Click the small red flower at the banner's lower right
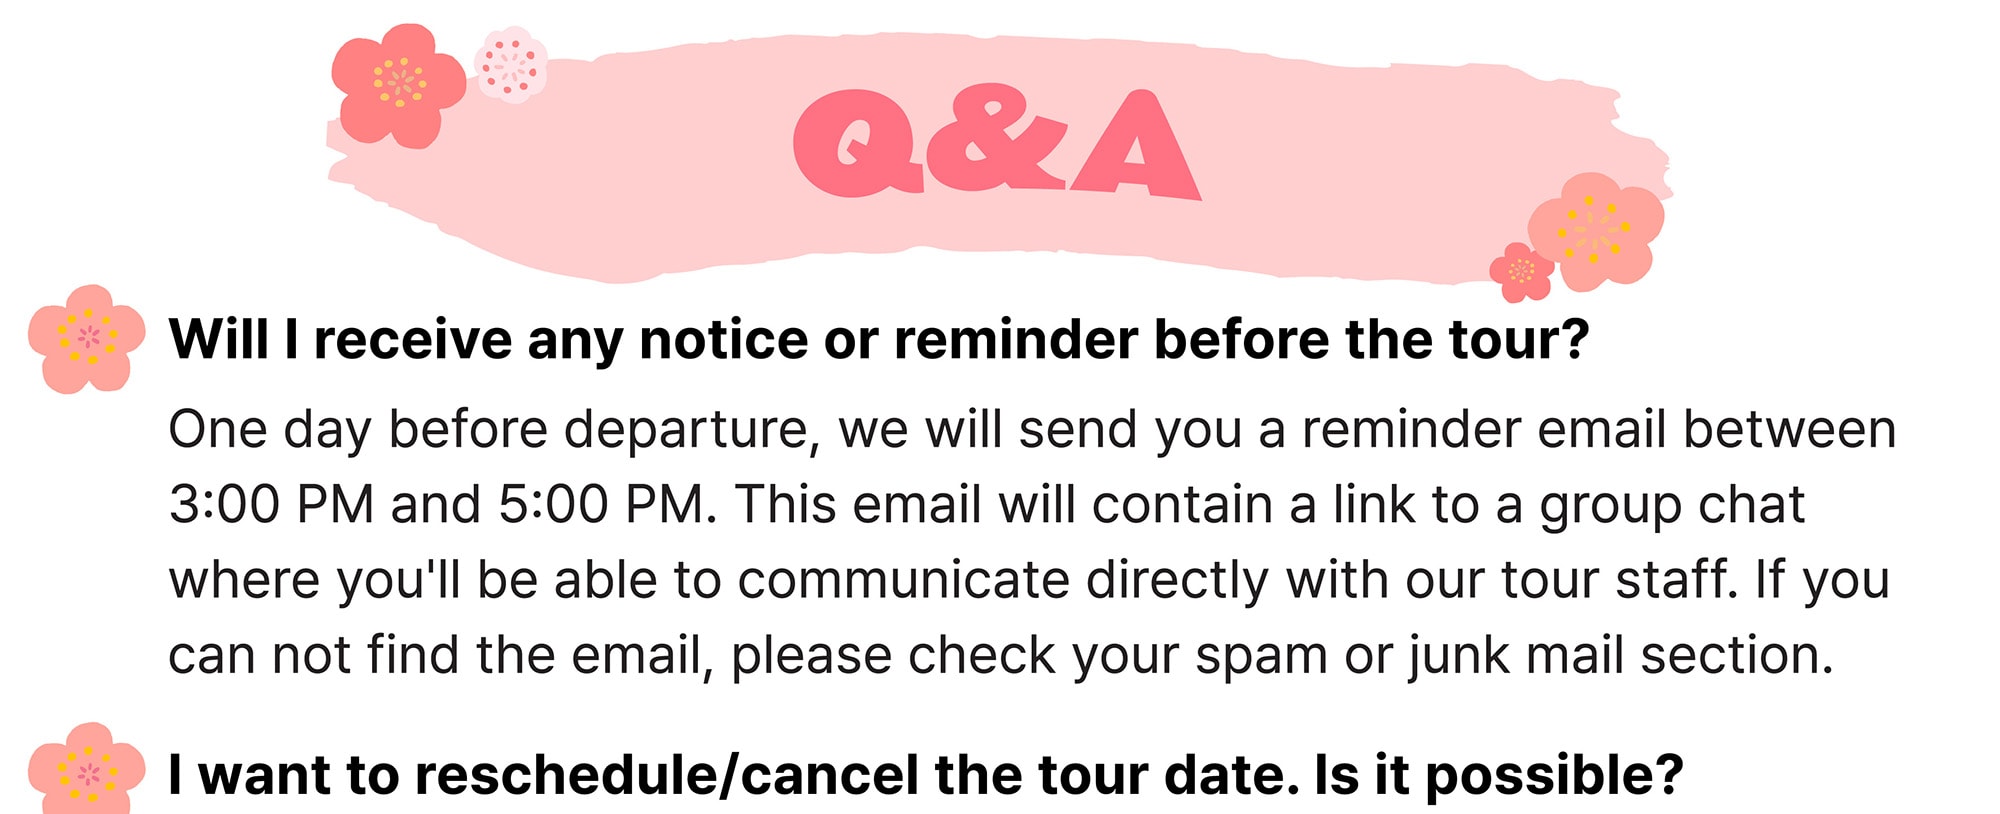This screenshot has height=814, width=2000. tap(1521, 271)
